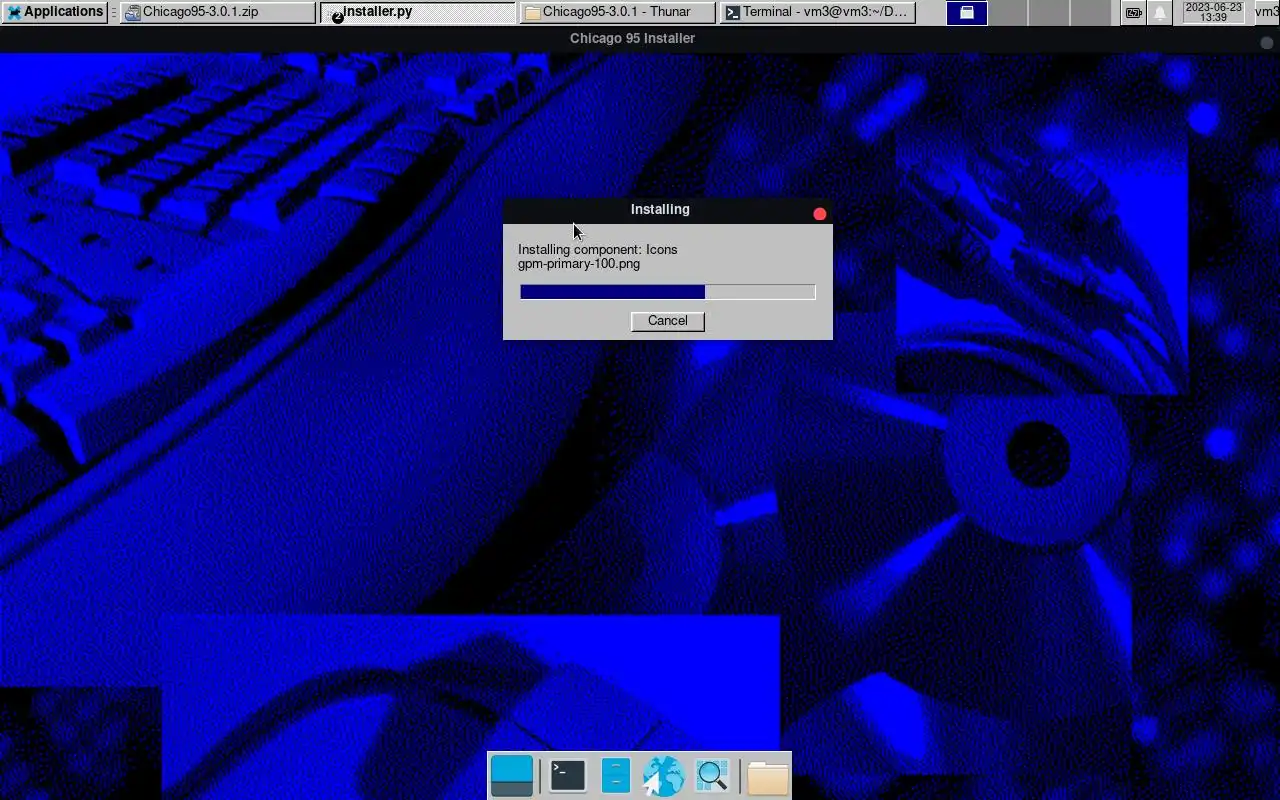
Task: Cancel the icon installation
Action: 667,321
